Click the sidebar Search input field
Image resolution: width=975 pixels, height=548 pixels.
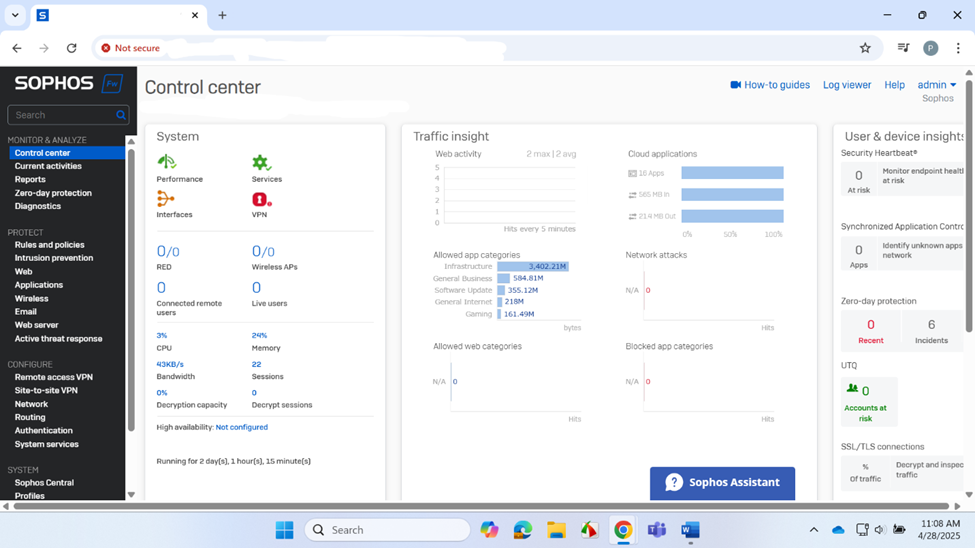[x=60, y=115]
